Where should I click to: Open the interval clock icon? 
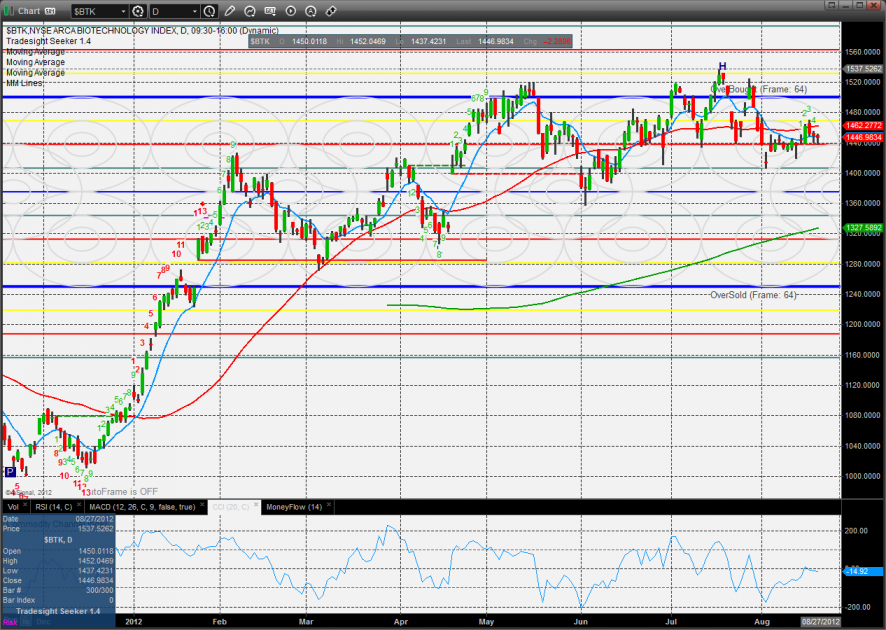coord(208,12)
